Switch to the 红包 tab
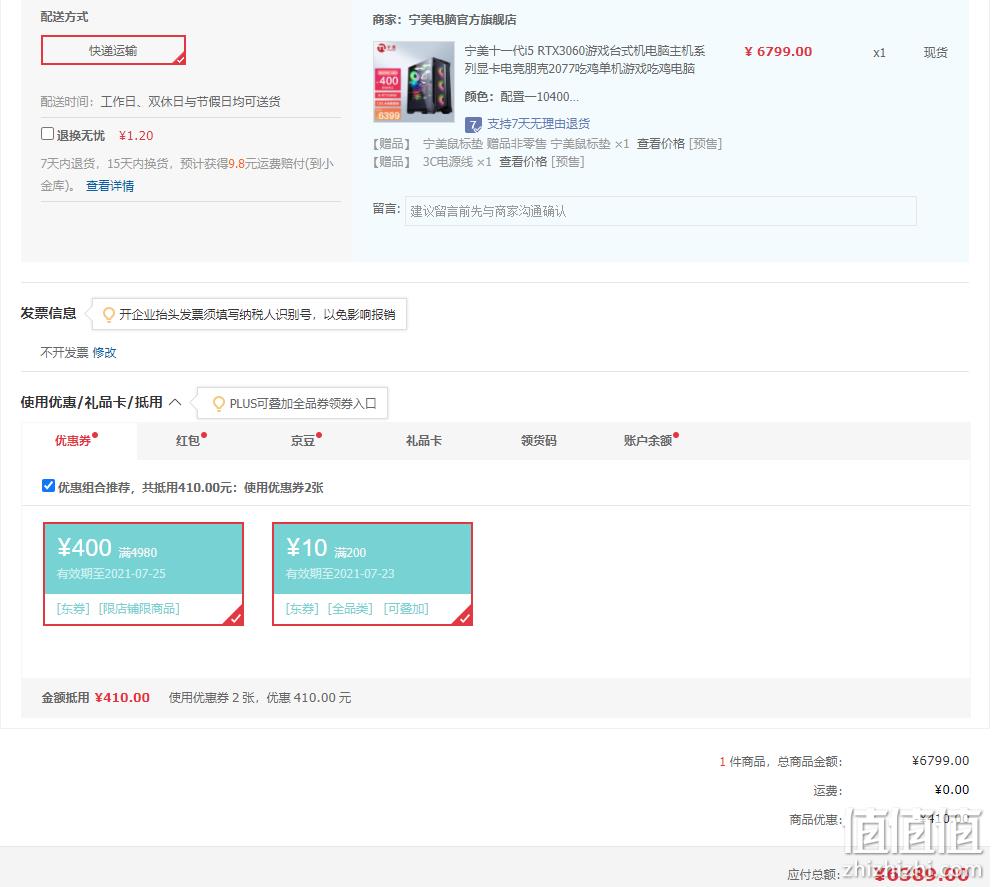 coord(188,440)
